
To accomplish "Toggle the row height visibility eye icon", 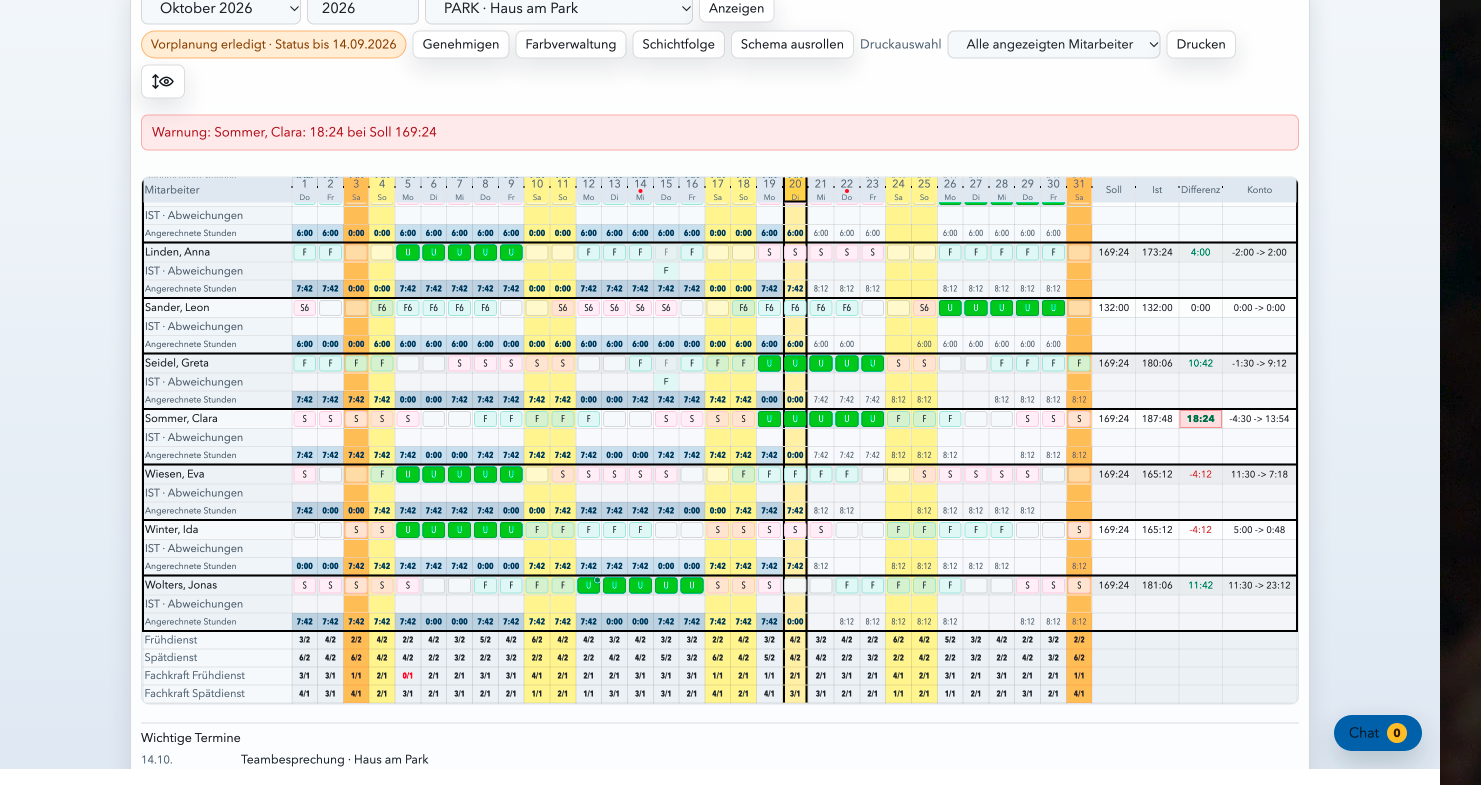I will (x=163, y=82).
